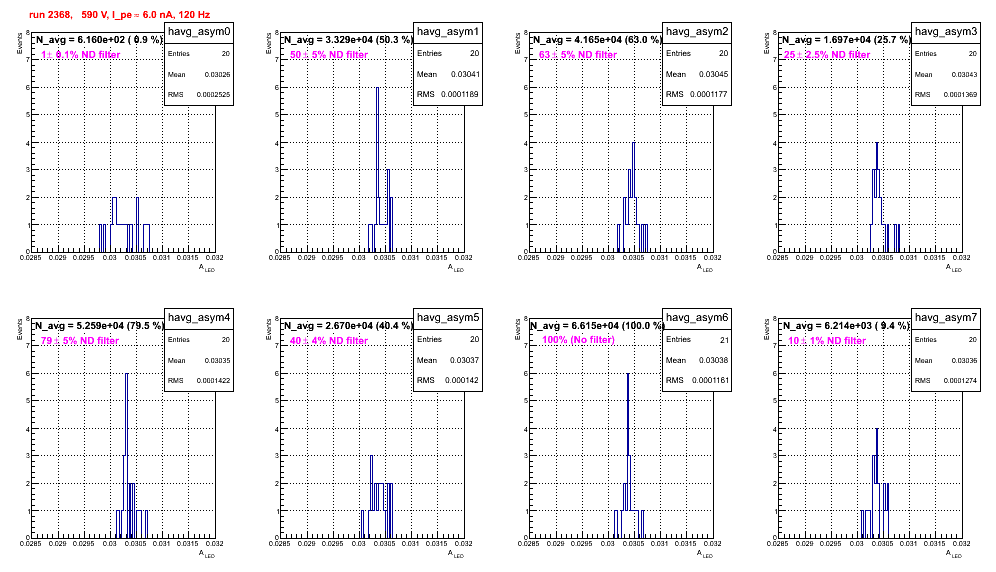
Task: Select the havg_asym6 stats box title
Action: [x=697, y=317]
